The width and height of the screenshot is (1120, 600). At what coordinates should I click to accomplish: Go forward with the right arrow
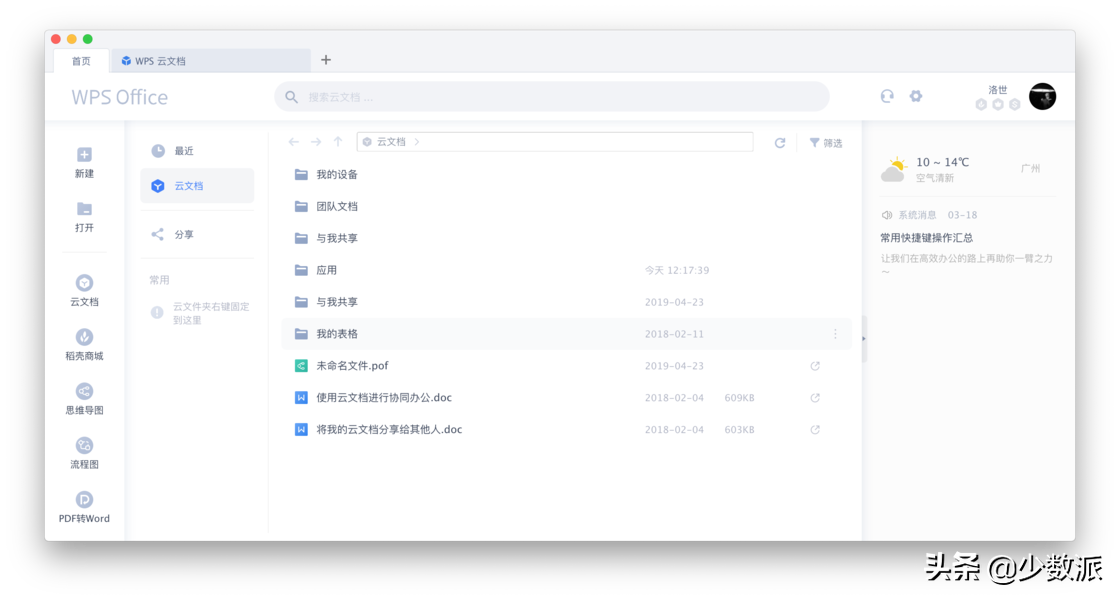click(316, 142)
